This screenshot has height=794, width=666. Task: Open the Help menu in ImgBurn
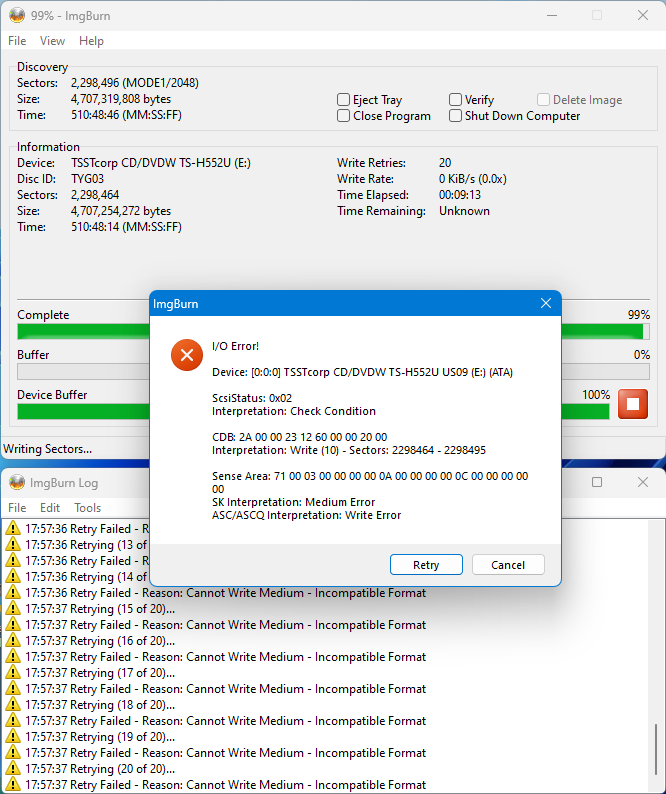coord(91,41)
